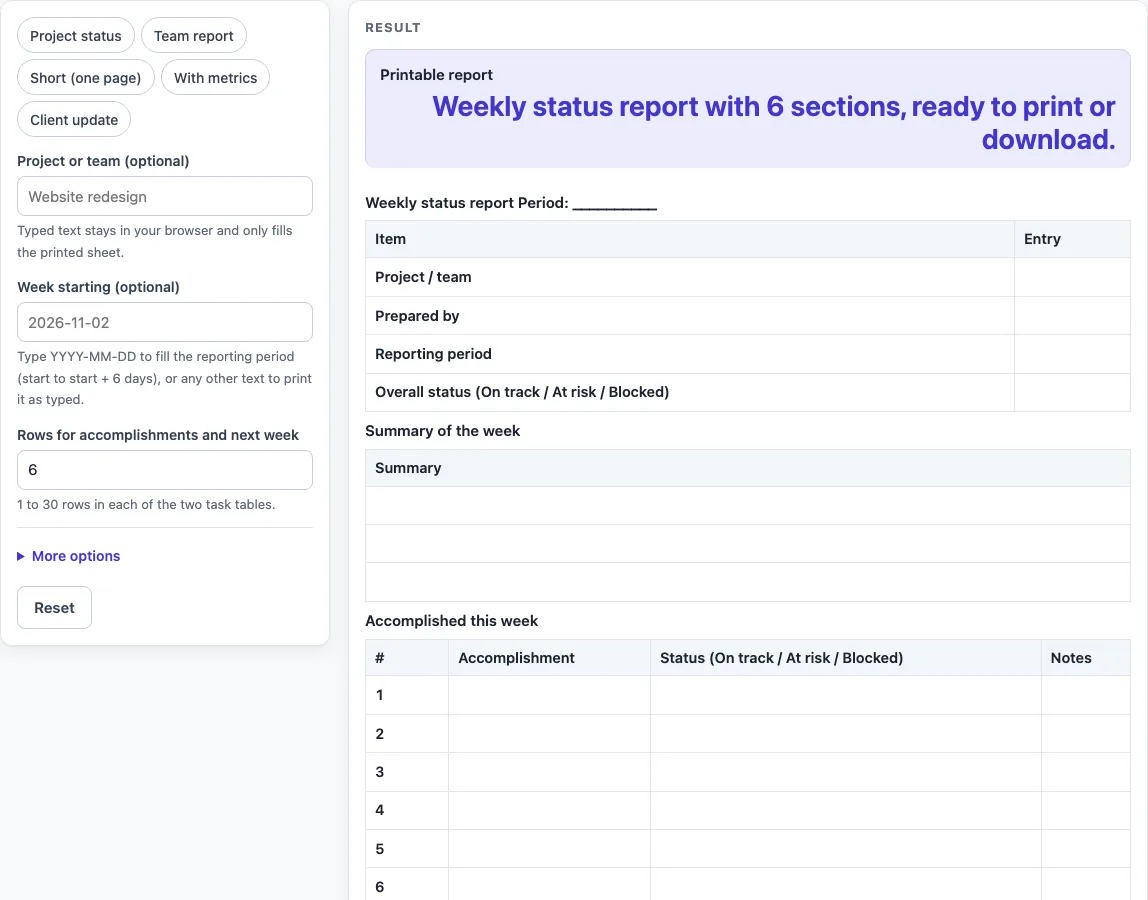
Task: Click the Status (On track / At risk / Blocked) column header
Action: tap(846, 658)
